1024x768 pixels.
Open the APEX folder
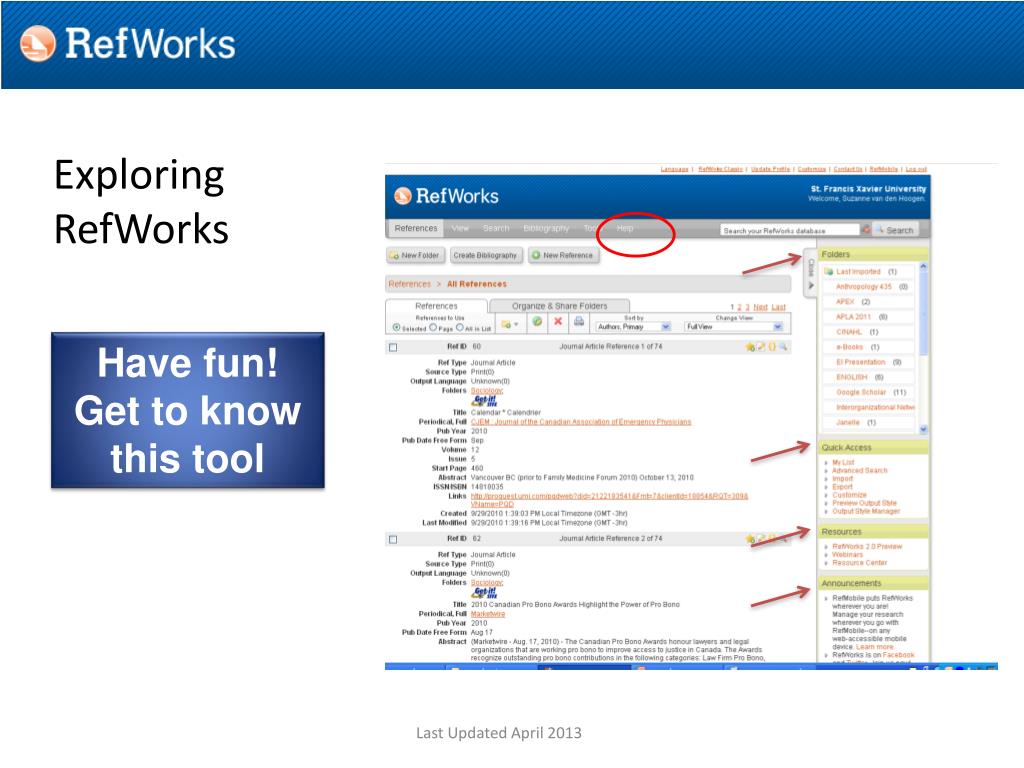(x=845, y=302)
